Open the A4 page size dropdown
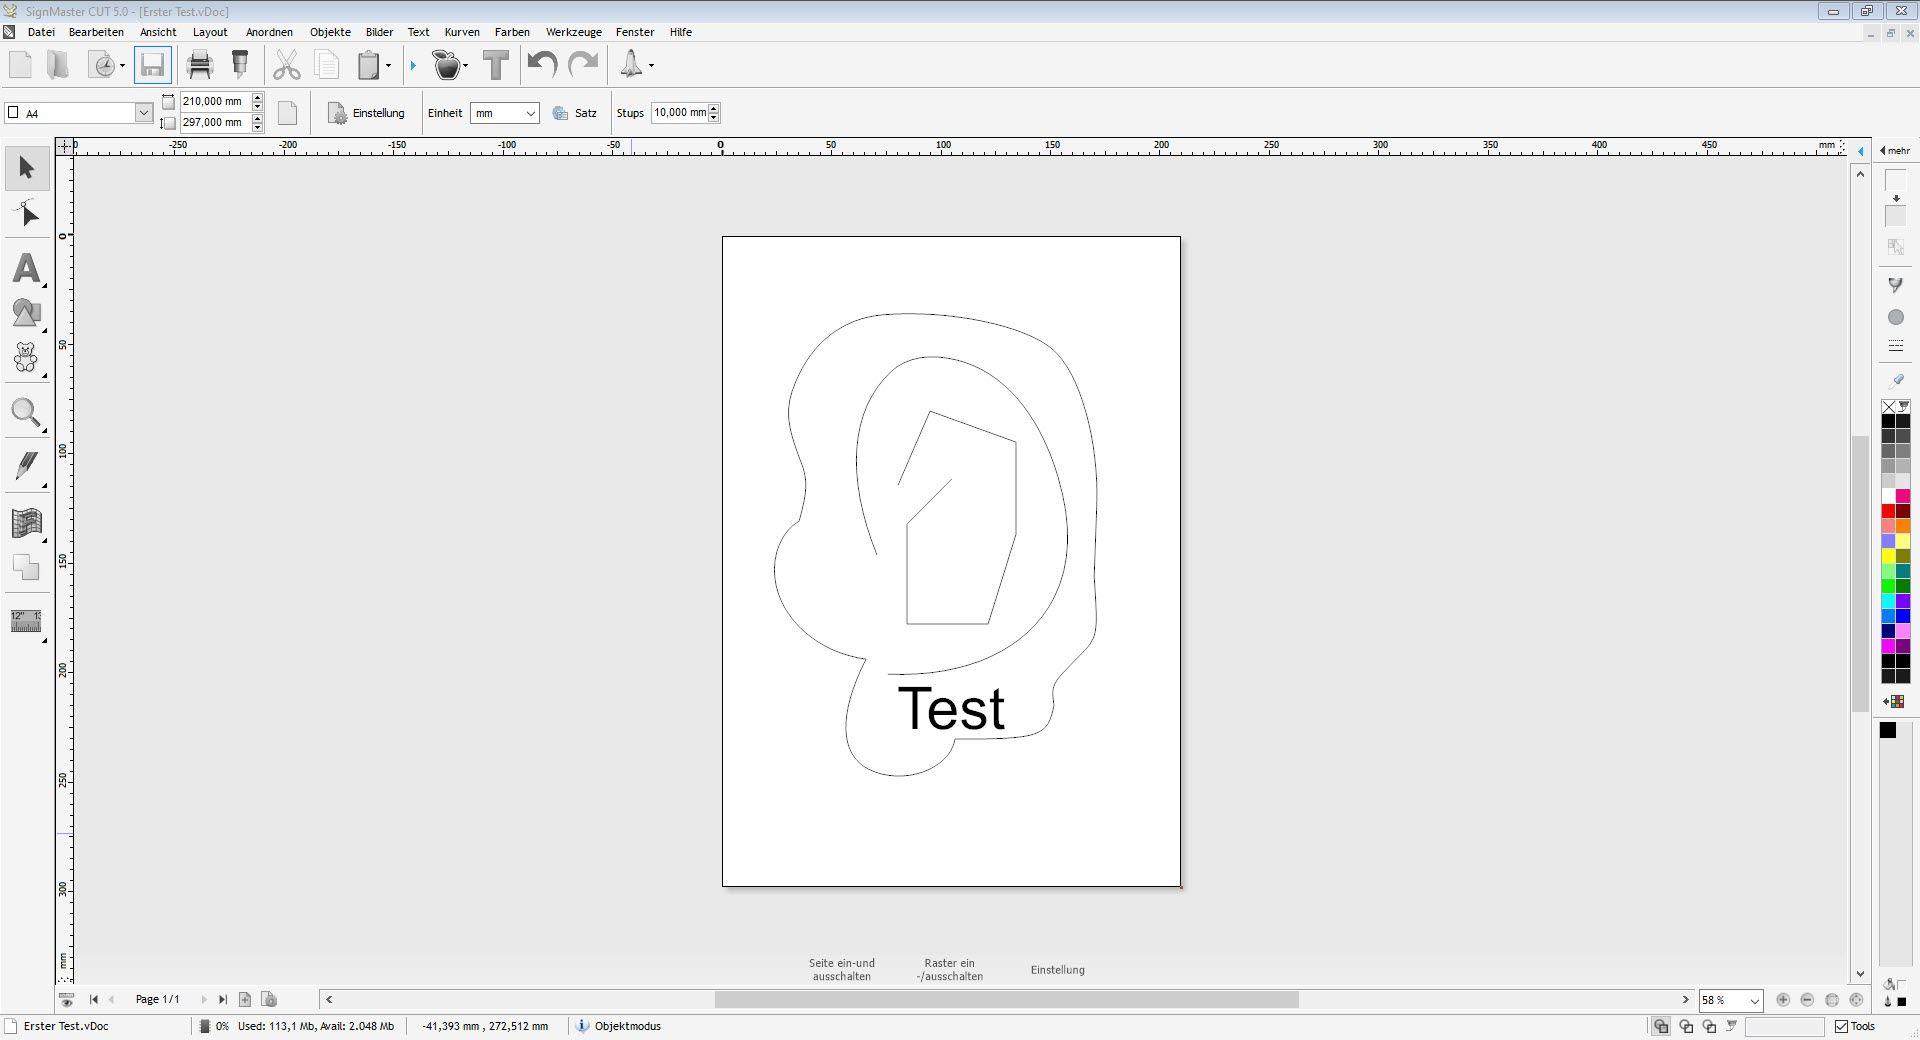The height and width of the screenshot is (1040, 1920). pyautogui.click(x=143, y=113)
